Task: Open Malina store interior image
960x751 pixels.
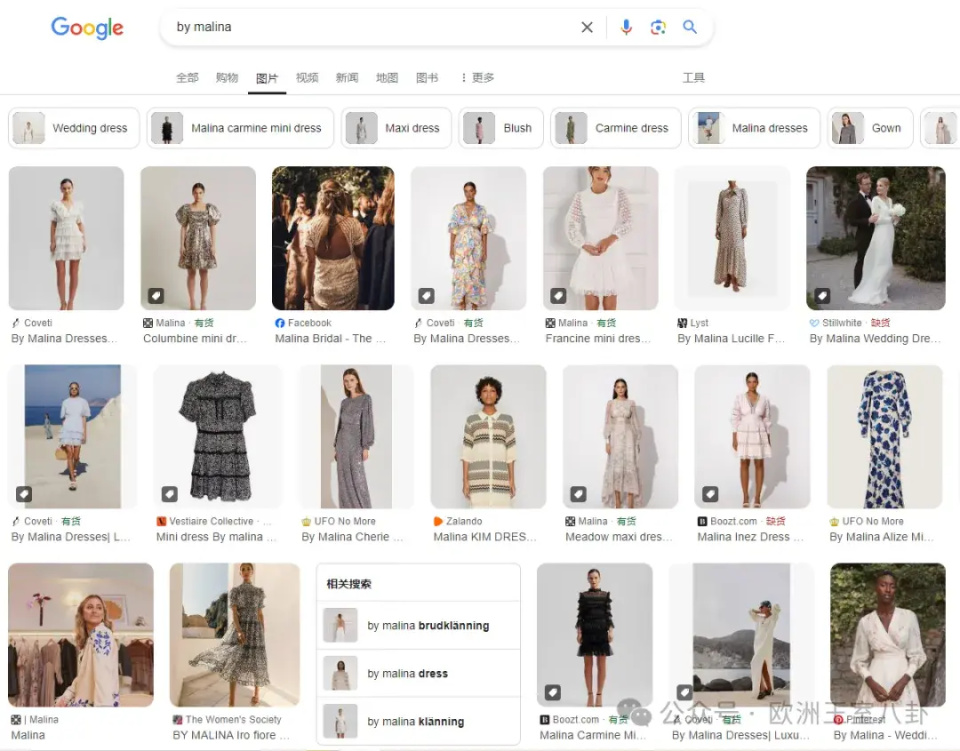Action: 81,635
